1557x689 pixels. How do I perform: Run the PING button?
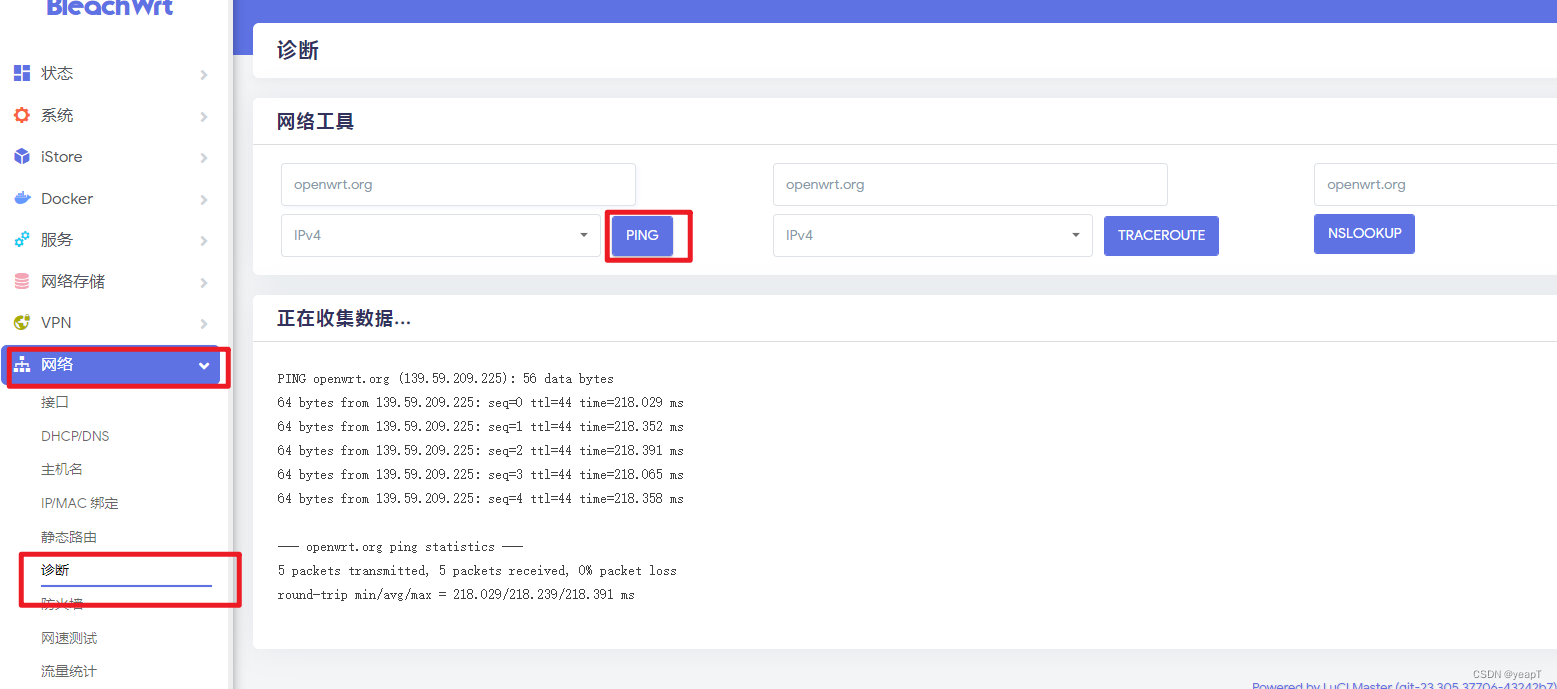click(642, 236)
